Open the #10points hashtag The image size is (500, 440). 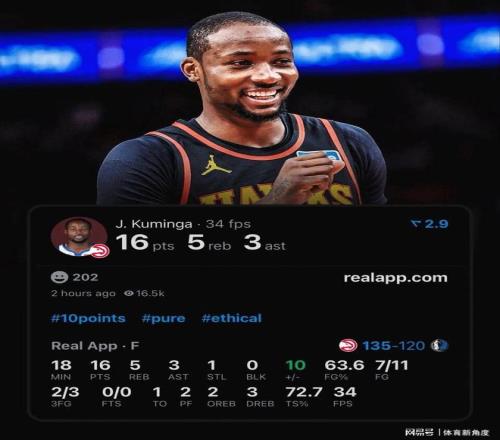pos(88,318)
